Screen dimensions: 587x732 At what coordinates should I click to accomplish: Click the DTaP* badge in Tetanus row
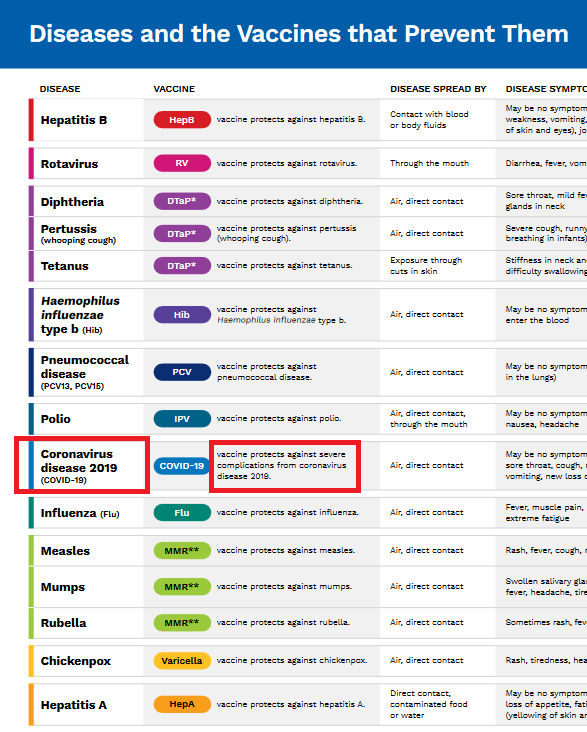coord(182,266)
